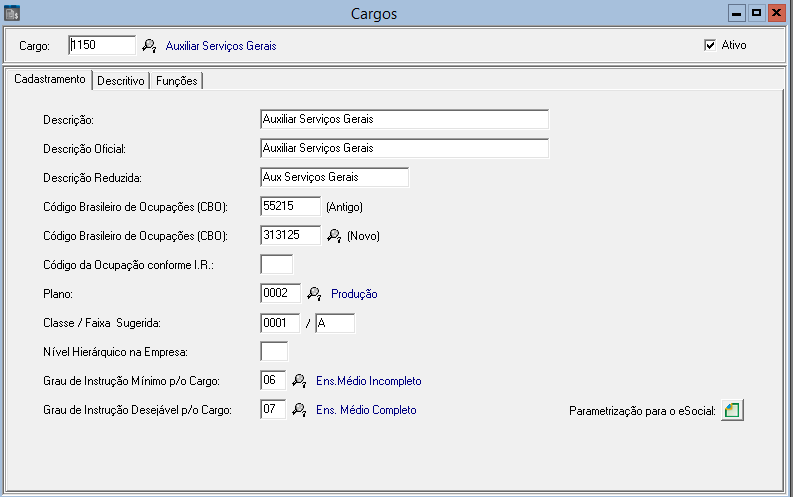The image size is (793, 497).
Task: Focus the Descrição text field
Action: pos(403,120)
